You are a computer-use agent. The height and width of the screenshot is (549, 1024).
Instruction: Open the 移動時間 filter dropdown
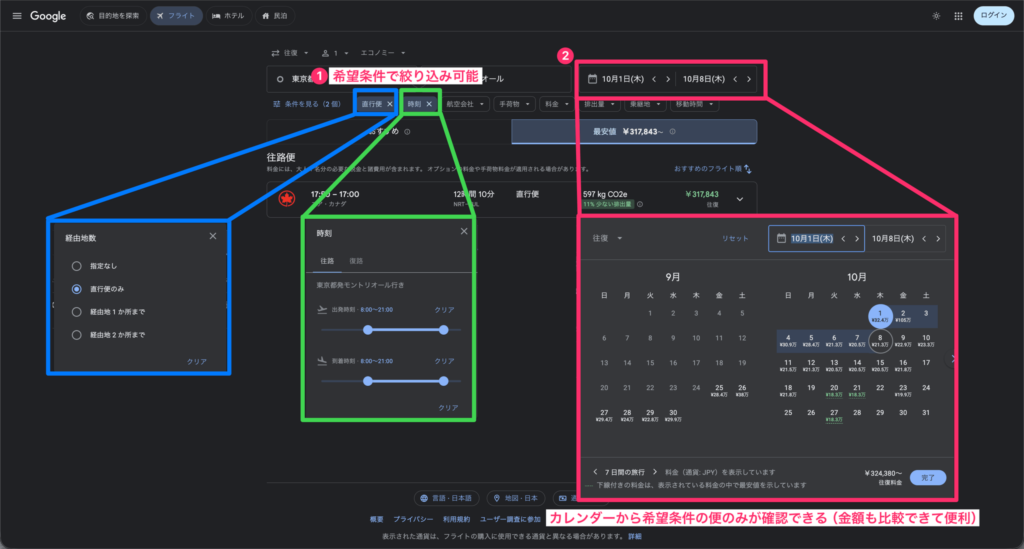tap(694, 104)
